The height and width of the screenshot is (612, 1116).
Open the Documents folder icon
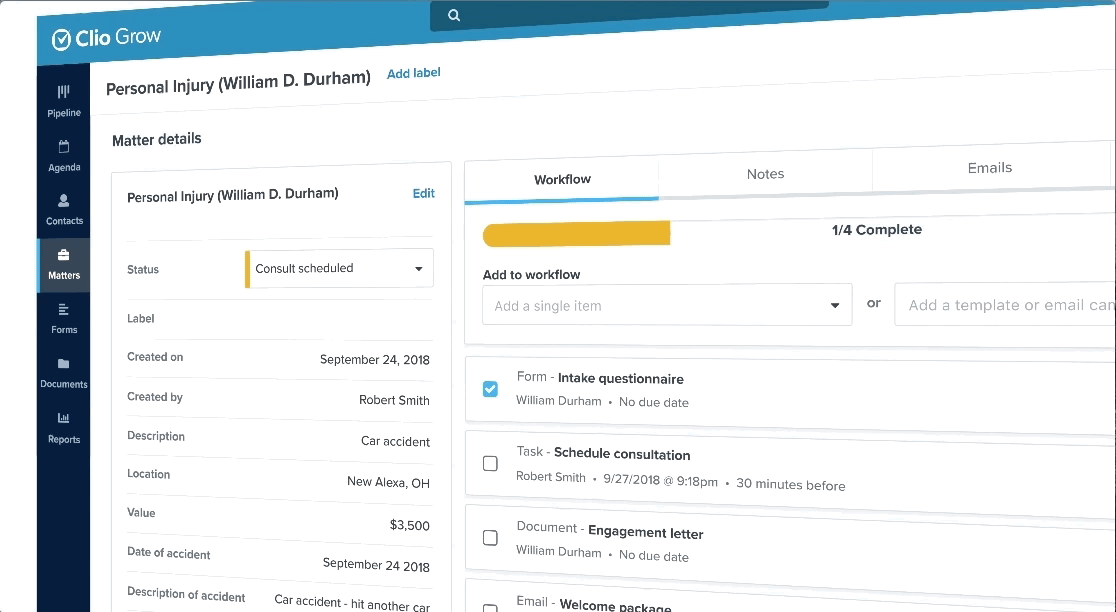pyautogui.click(x=64, y=364)
